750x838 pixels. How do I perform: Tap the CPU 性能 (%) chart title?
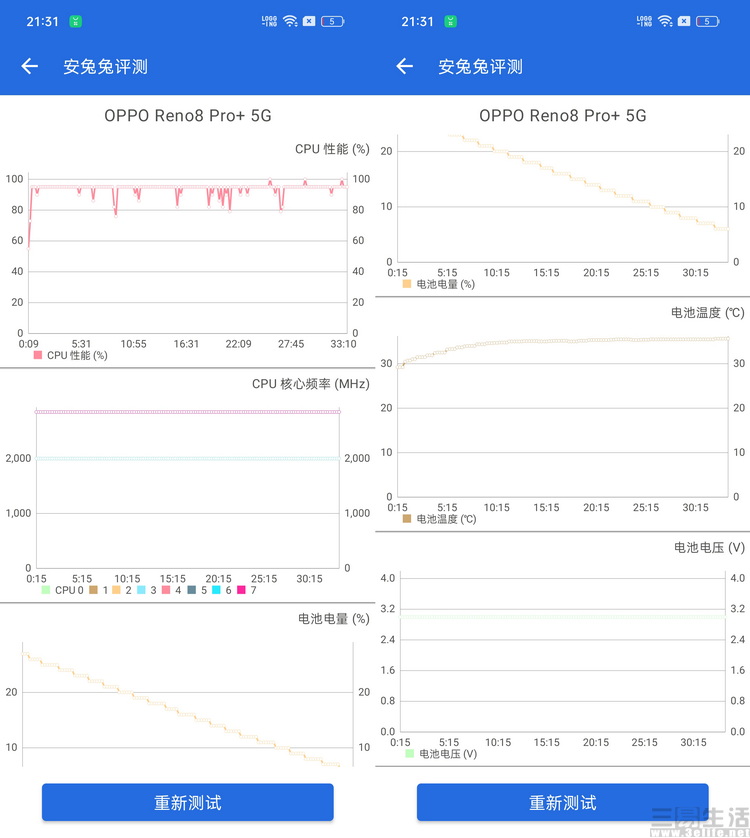[332, 149]
